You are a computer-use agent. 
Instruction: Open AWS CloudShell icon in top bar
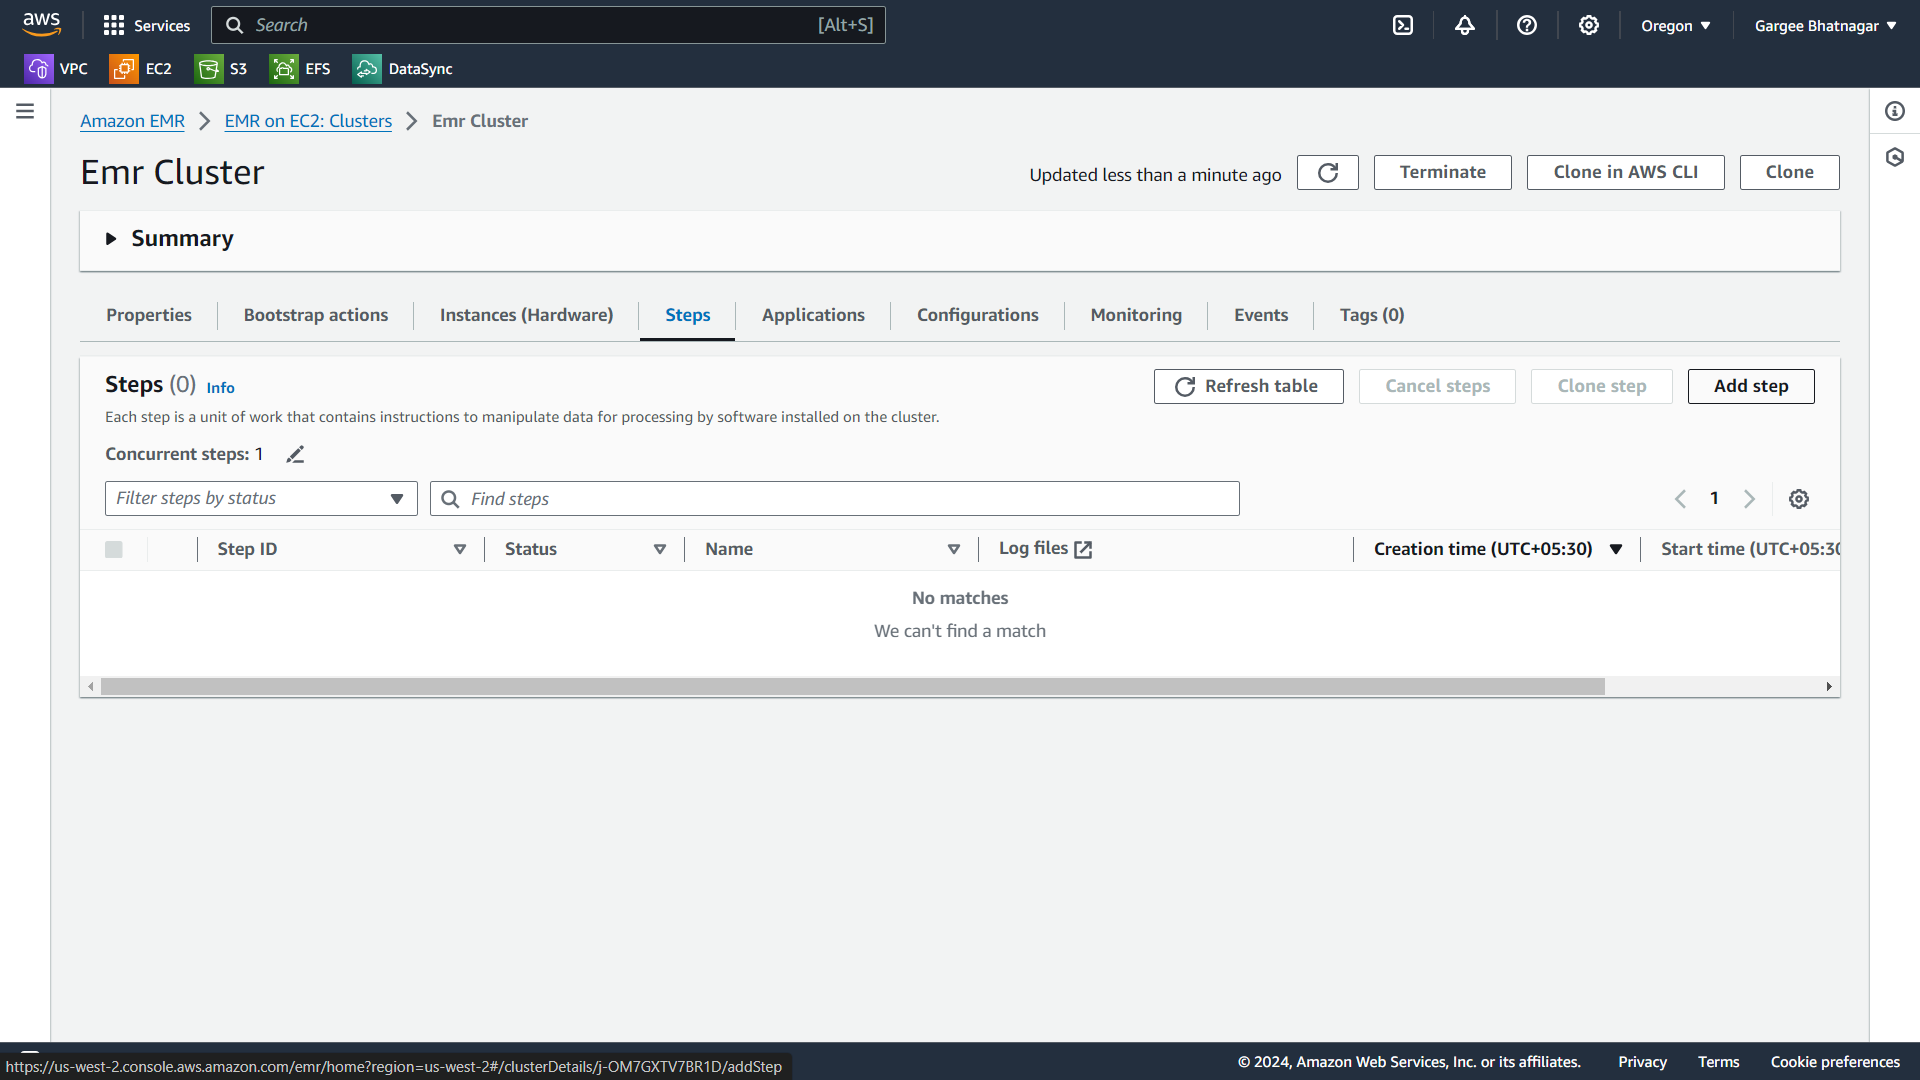(1403, 26)
